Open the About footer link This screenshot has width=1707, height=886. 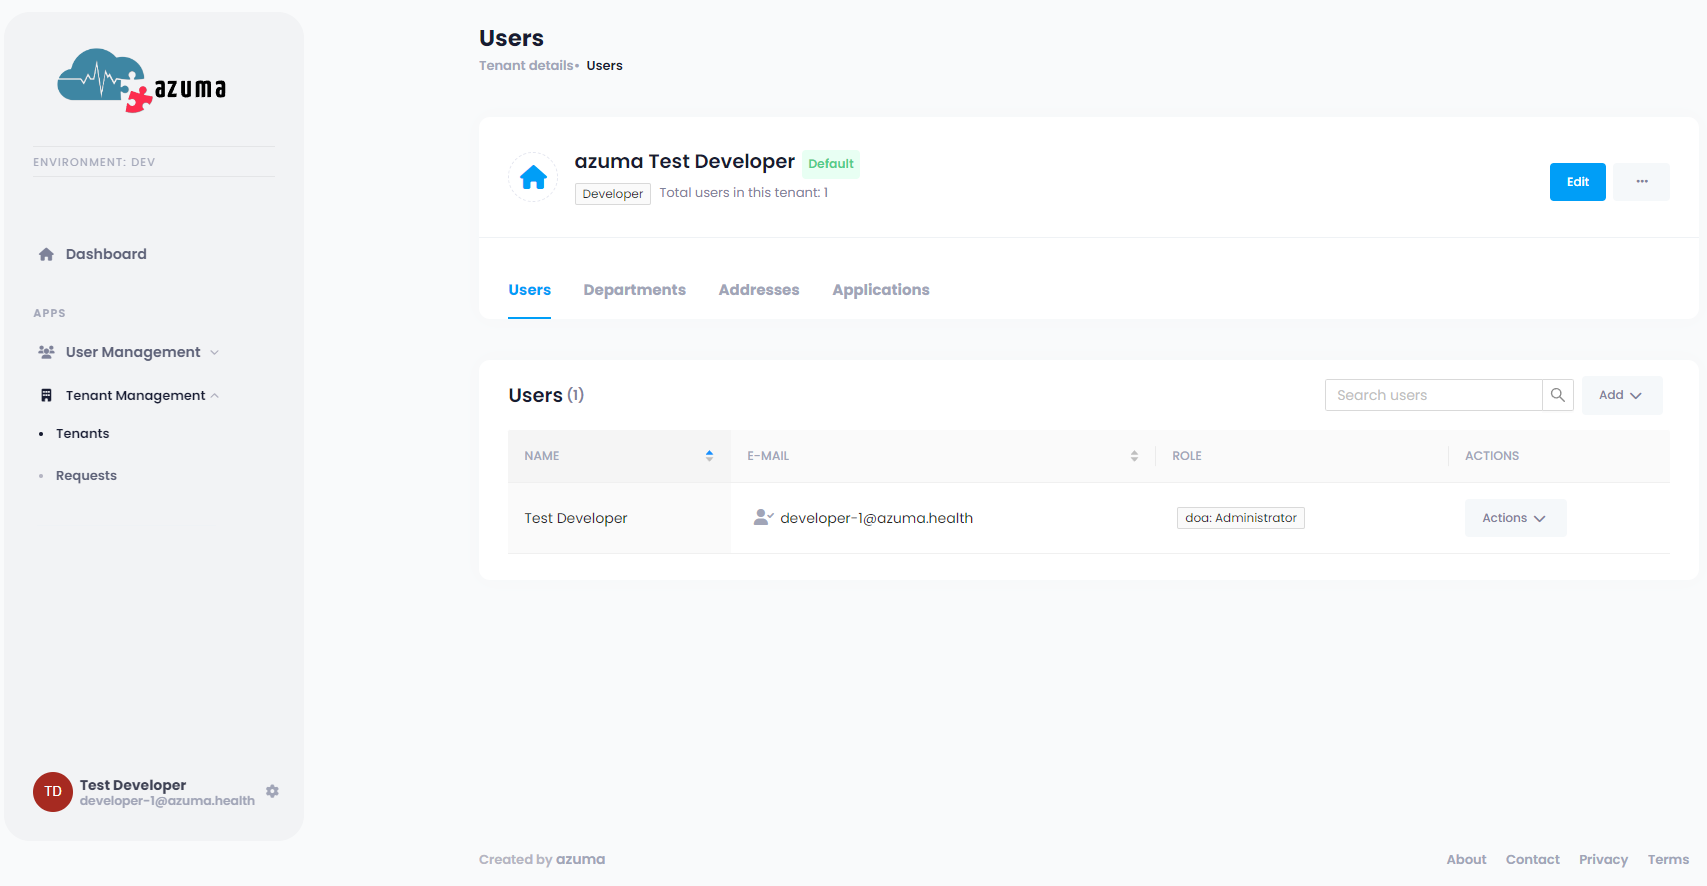pos(1466,859)
